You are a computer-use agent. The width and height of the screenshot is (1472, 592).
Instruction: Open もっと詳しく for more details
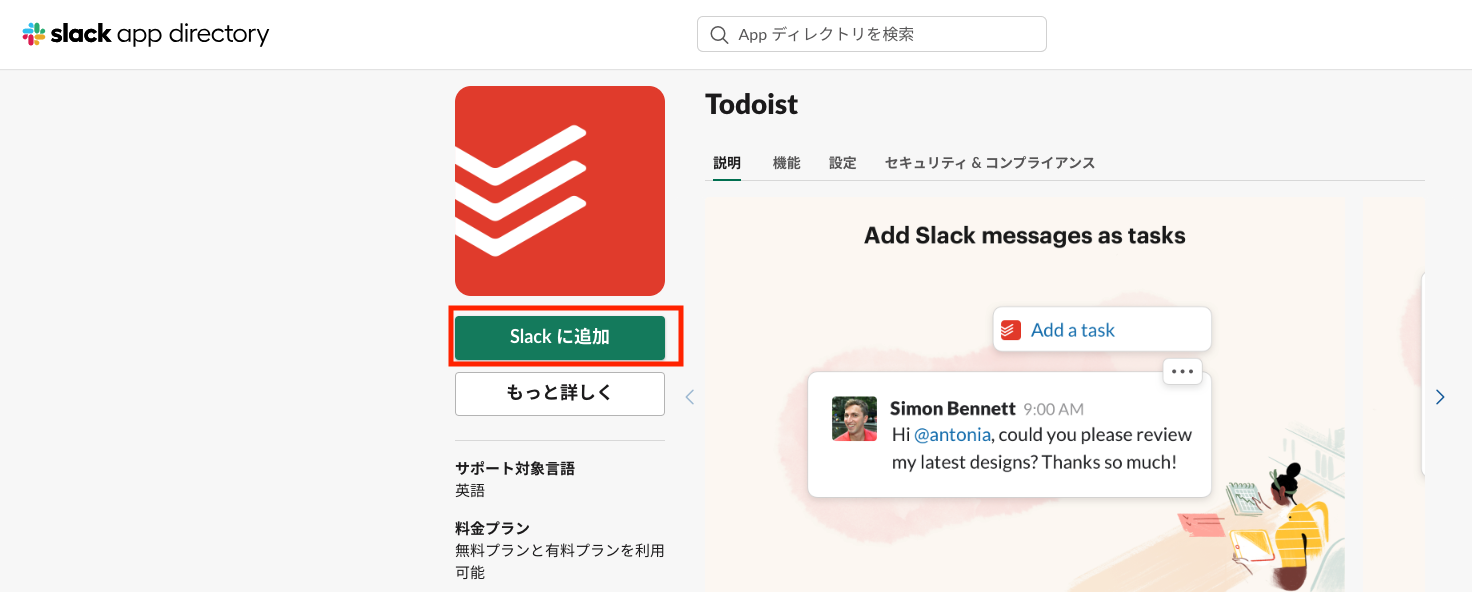(559, 393)
